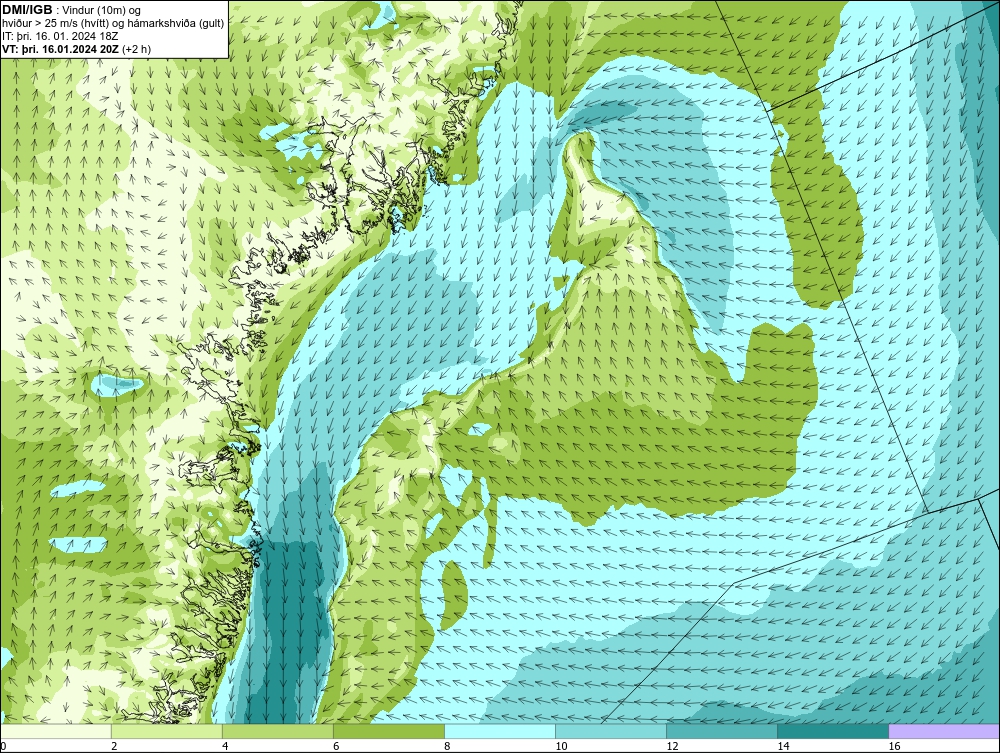This screenshot has width=1000, height=753.
Task: Click the 10–12 m/s light teal swatch
Action: (611, 731)
